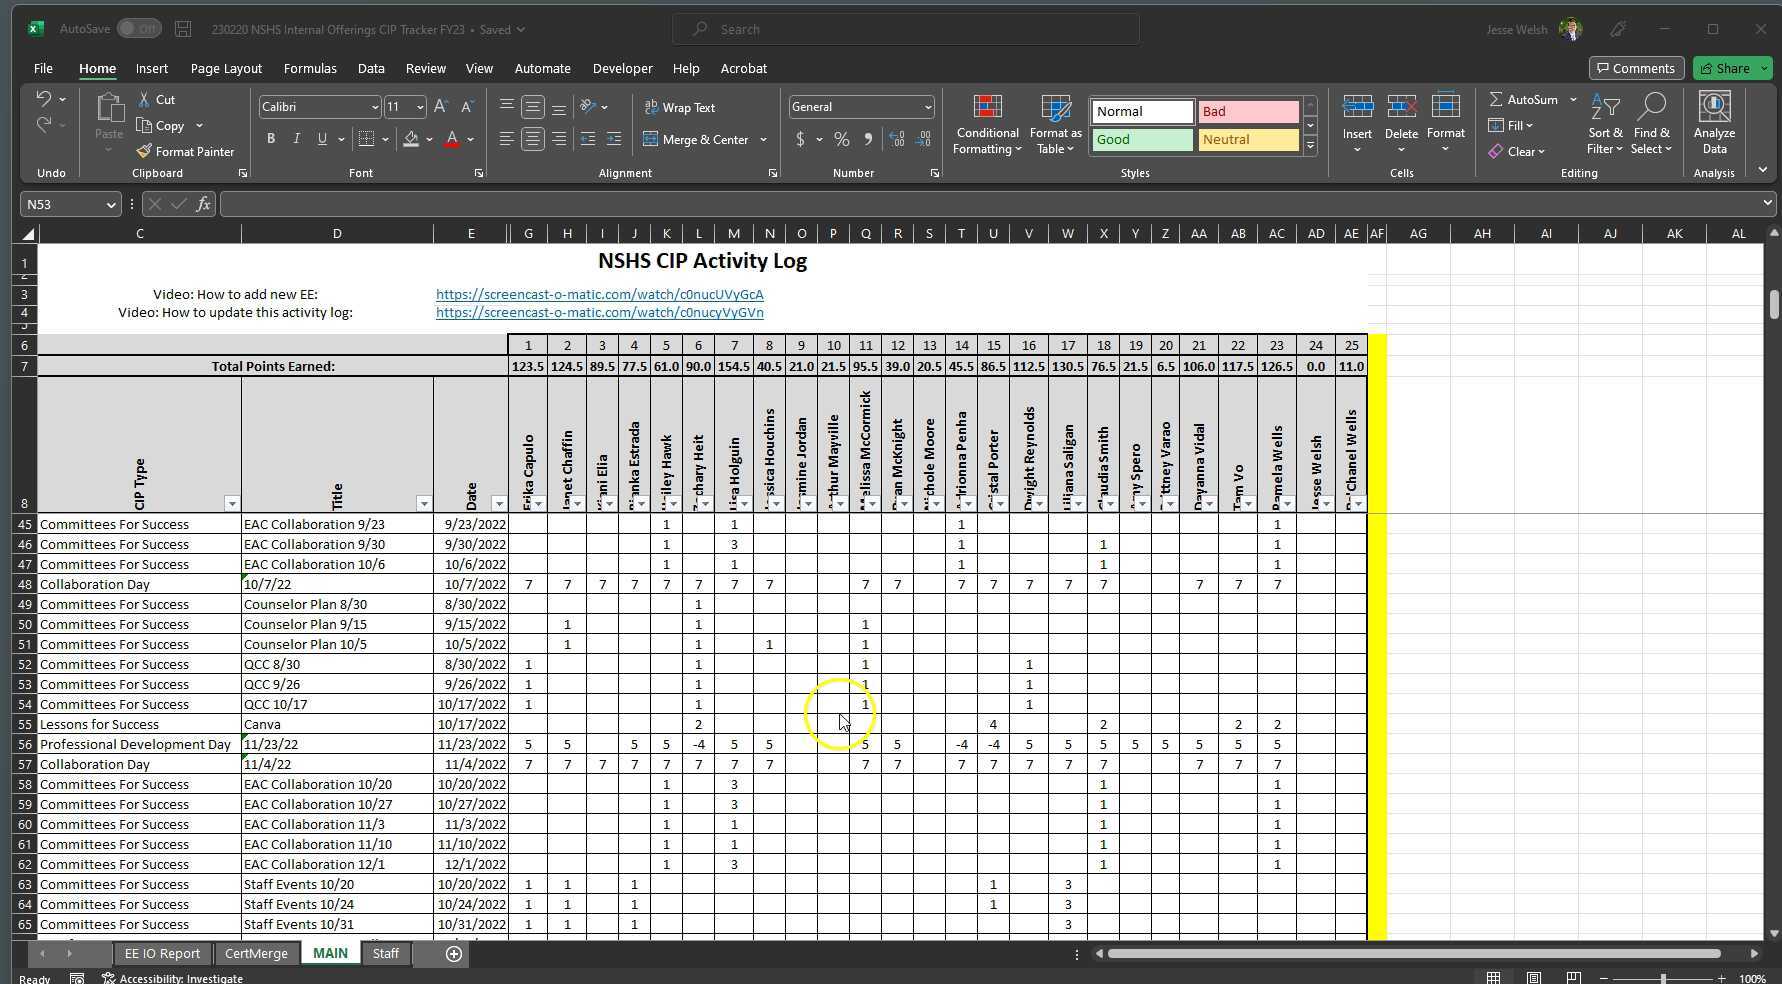
Task: Toggle Italic formatting
Action: (296, 139)
